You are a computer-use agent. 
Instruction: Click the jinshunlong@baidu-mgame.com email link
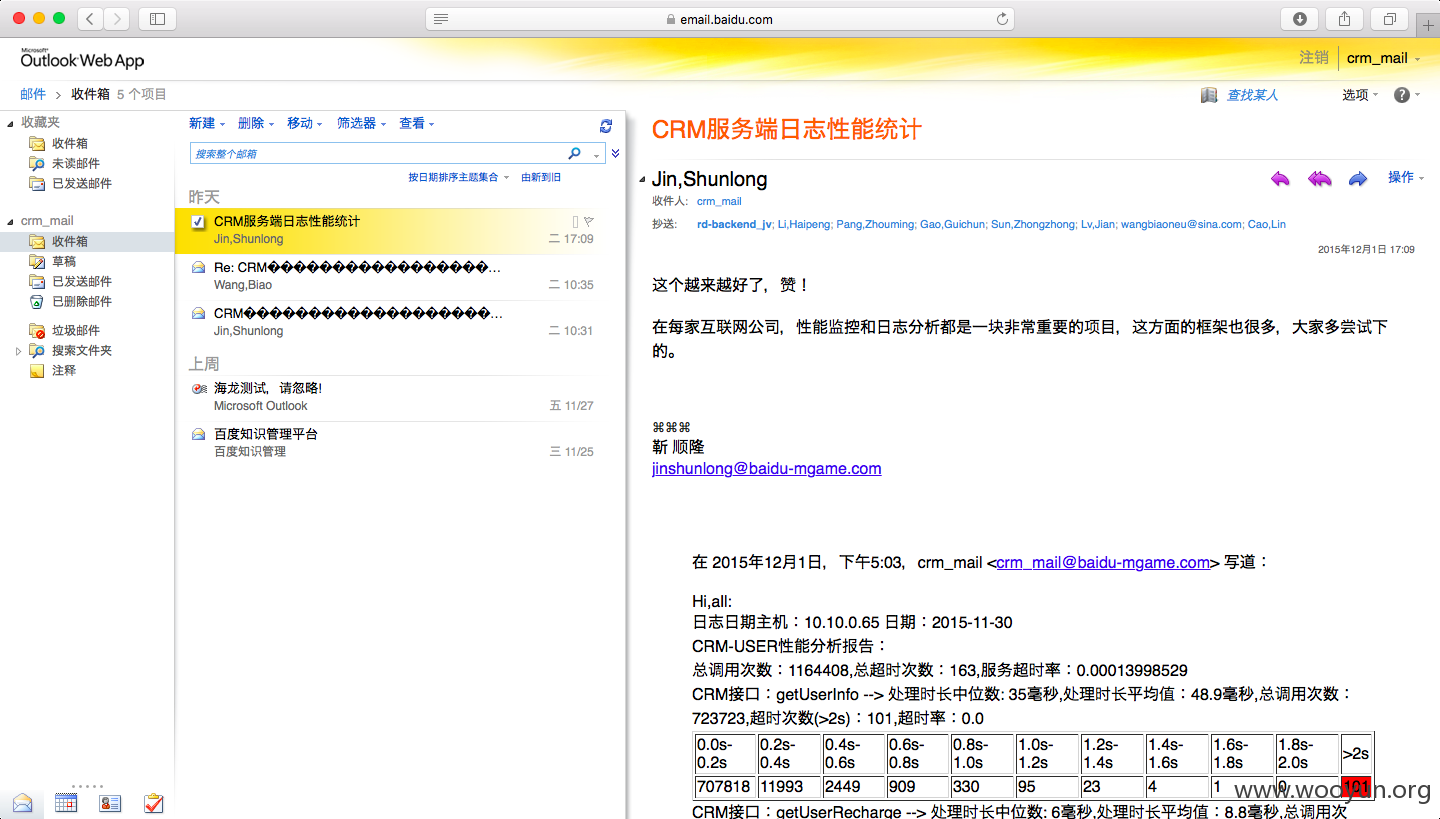[767, 468]
